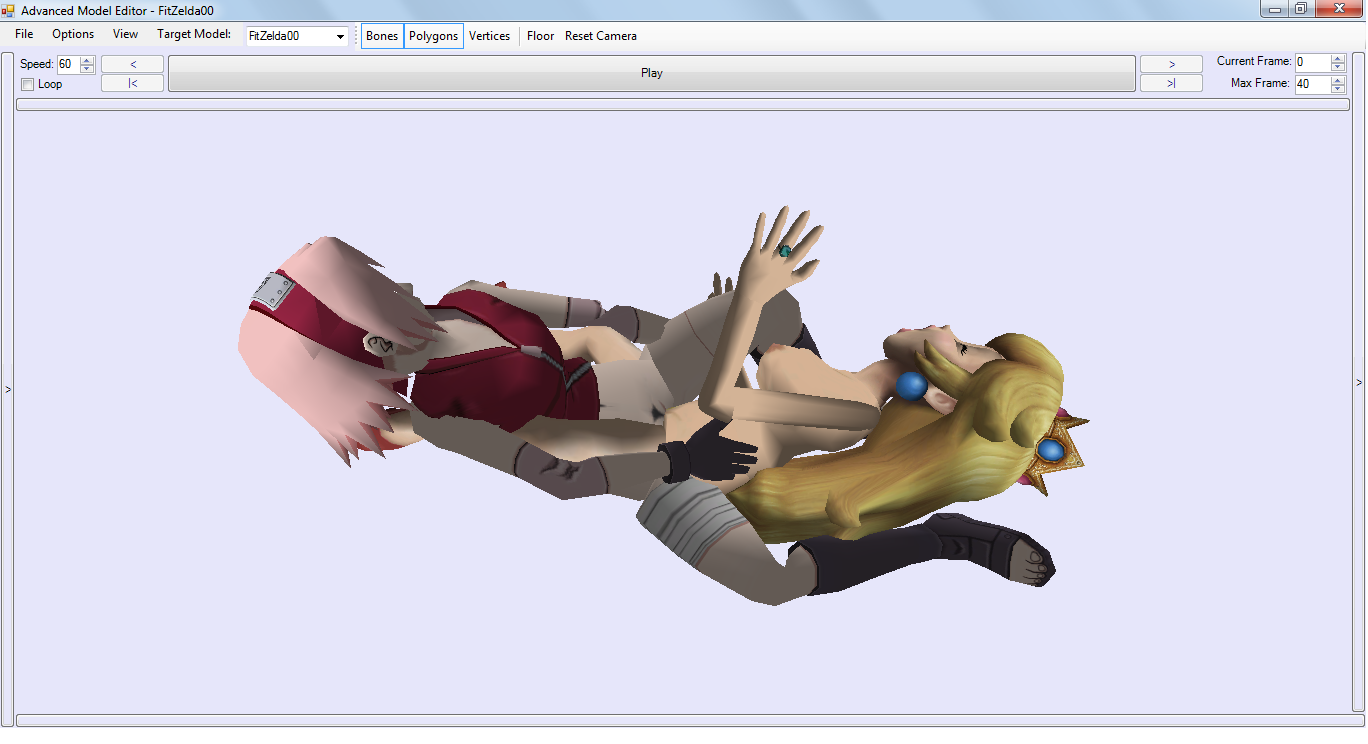Jump to first frame with |< button
This screenshot has height=744, width=1368.
(132, 83)
